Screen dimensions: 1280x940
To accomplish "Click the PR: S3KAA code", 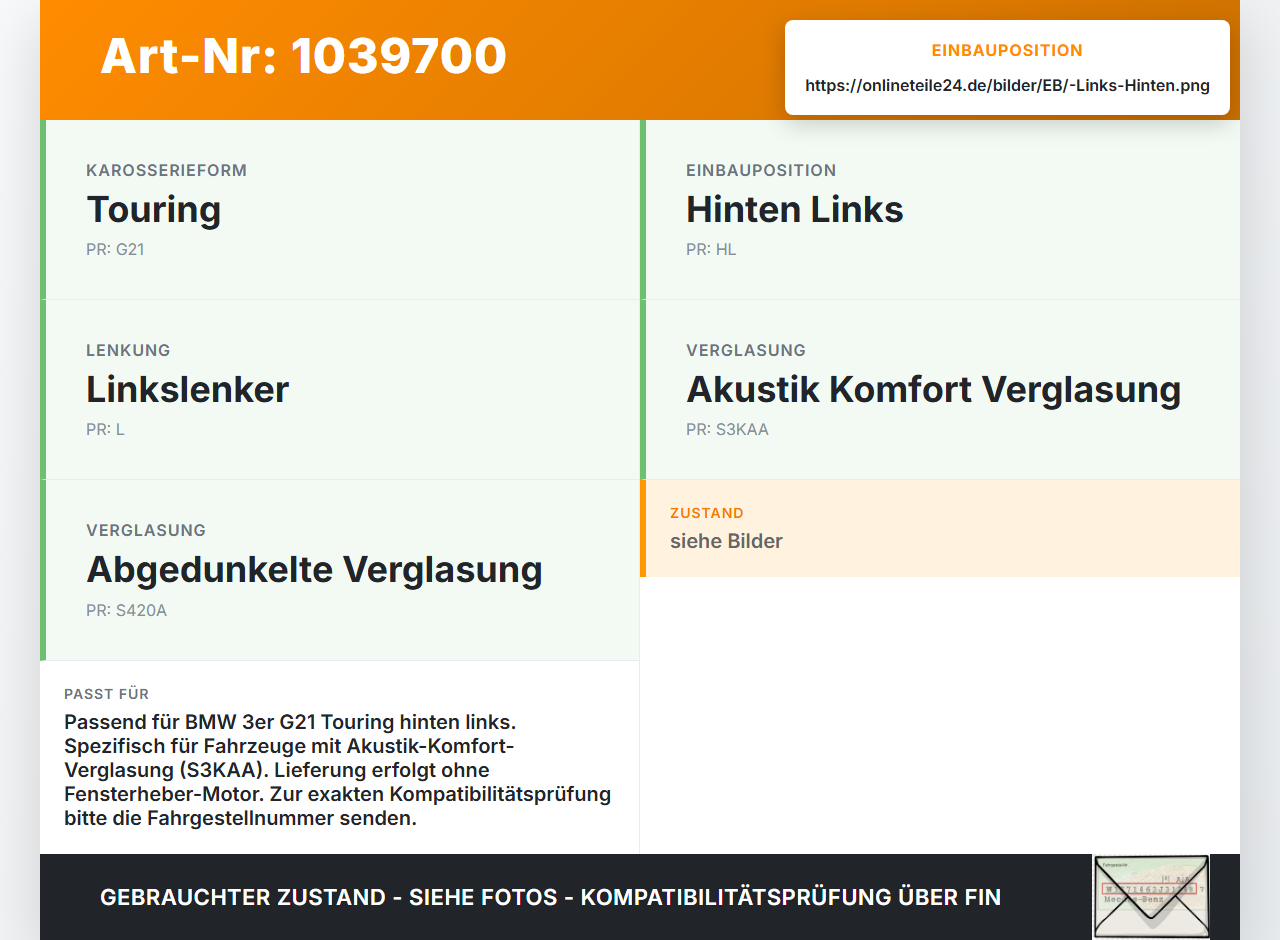I will click(727, 429).
